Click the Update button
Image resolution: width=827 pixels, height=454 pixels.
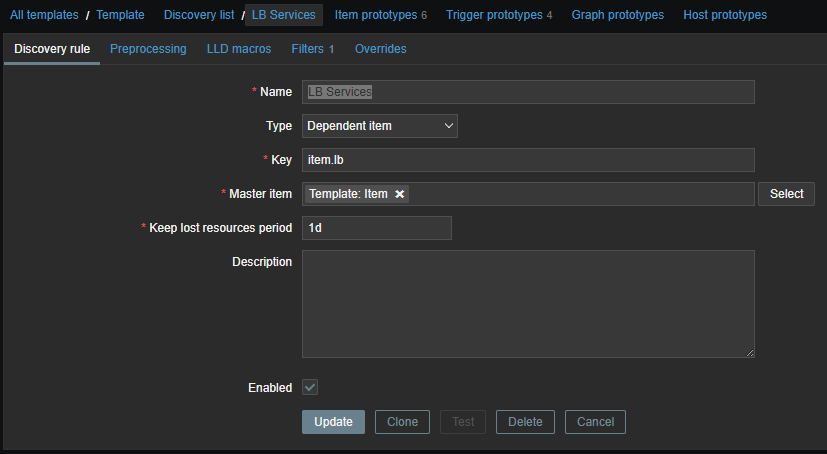pyautogui.click(x=333, y=422)
